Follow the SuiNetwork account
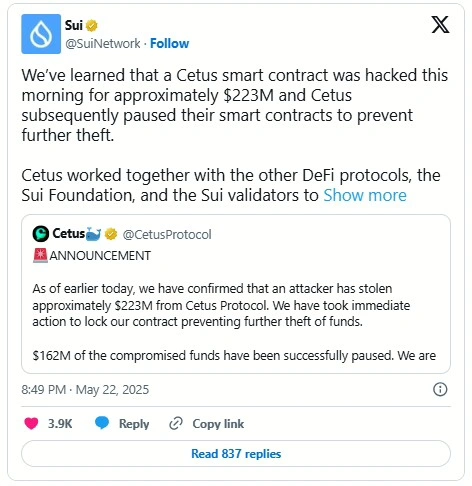472x486 pixels. point(169,43)
